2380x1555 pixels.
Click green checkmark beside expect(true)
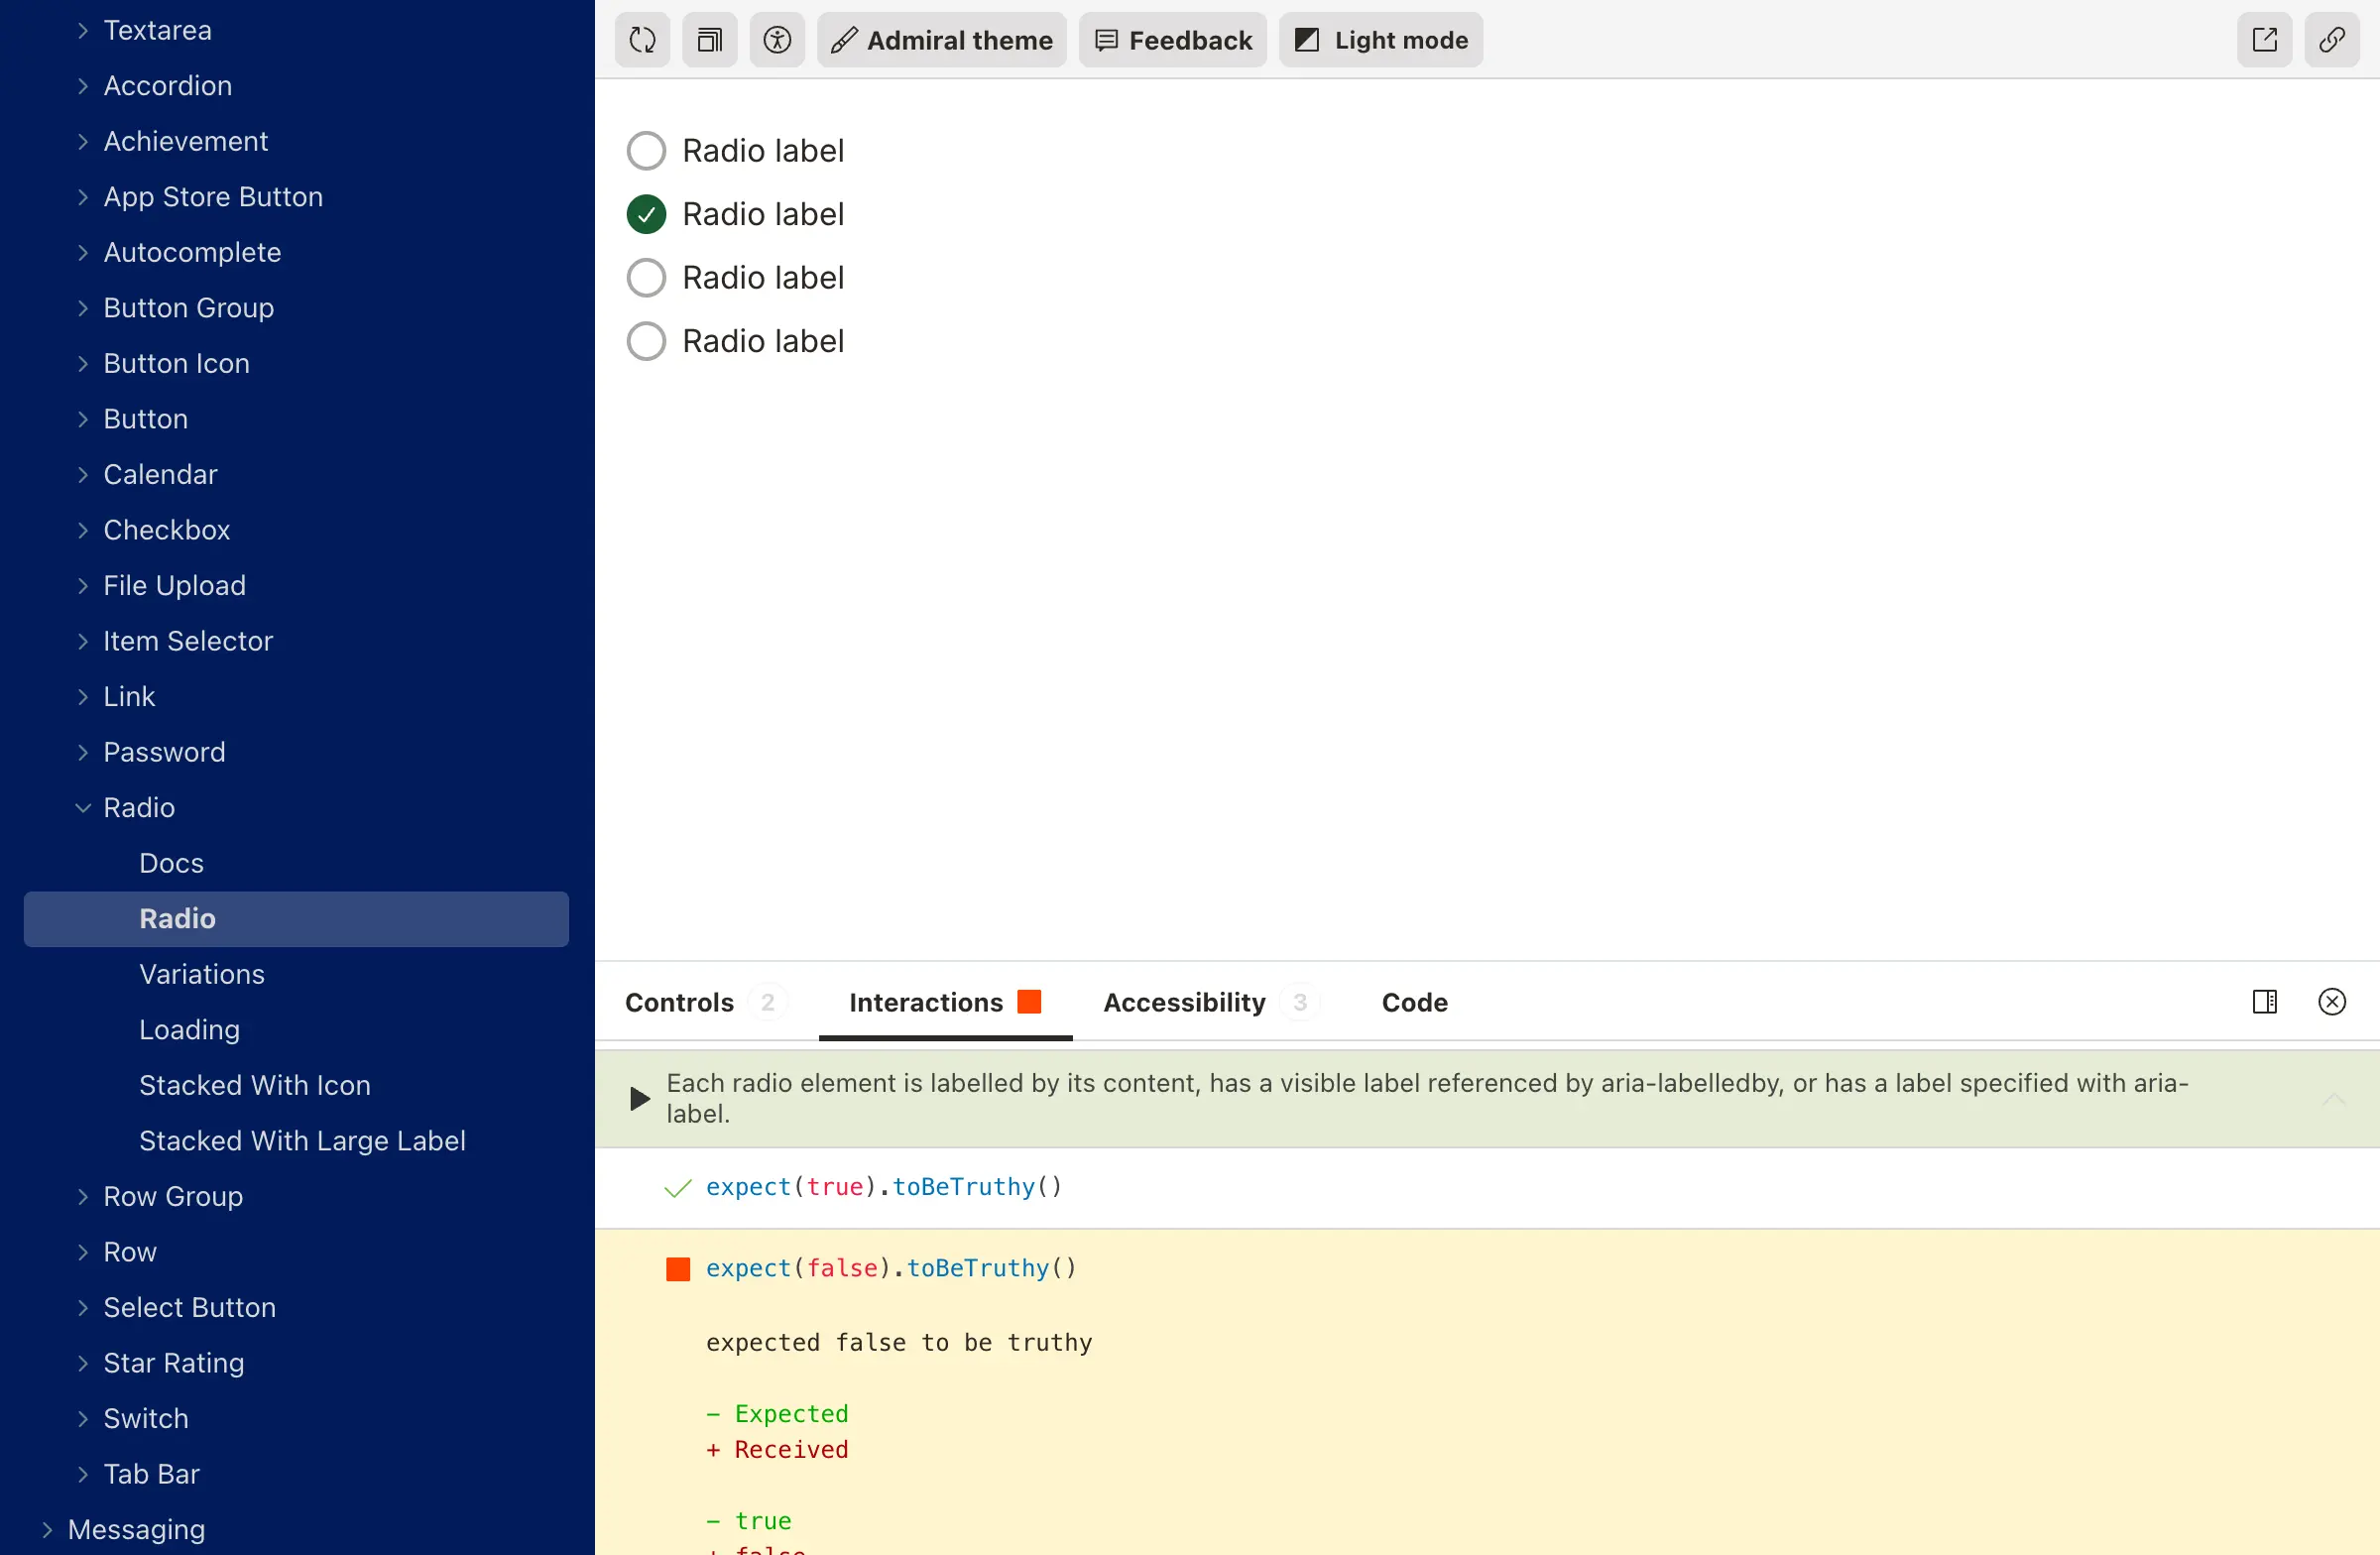point(677,1188)
